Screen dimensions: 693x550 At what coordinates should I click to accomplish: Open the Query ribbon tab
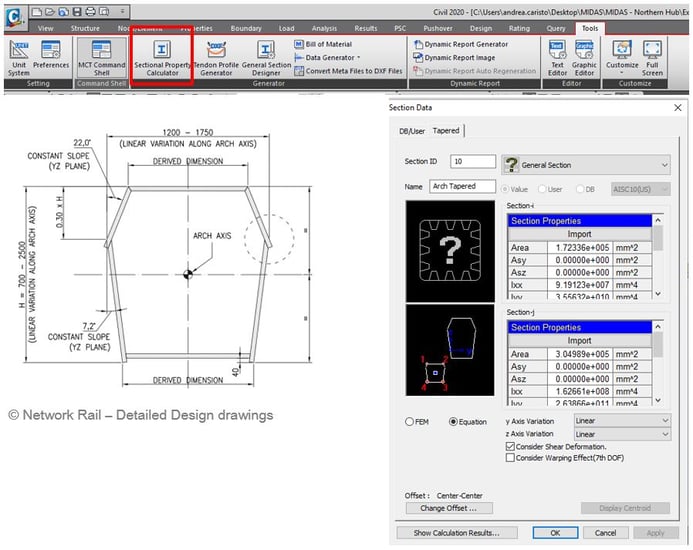pos(556,28)
